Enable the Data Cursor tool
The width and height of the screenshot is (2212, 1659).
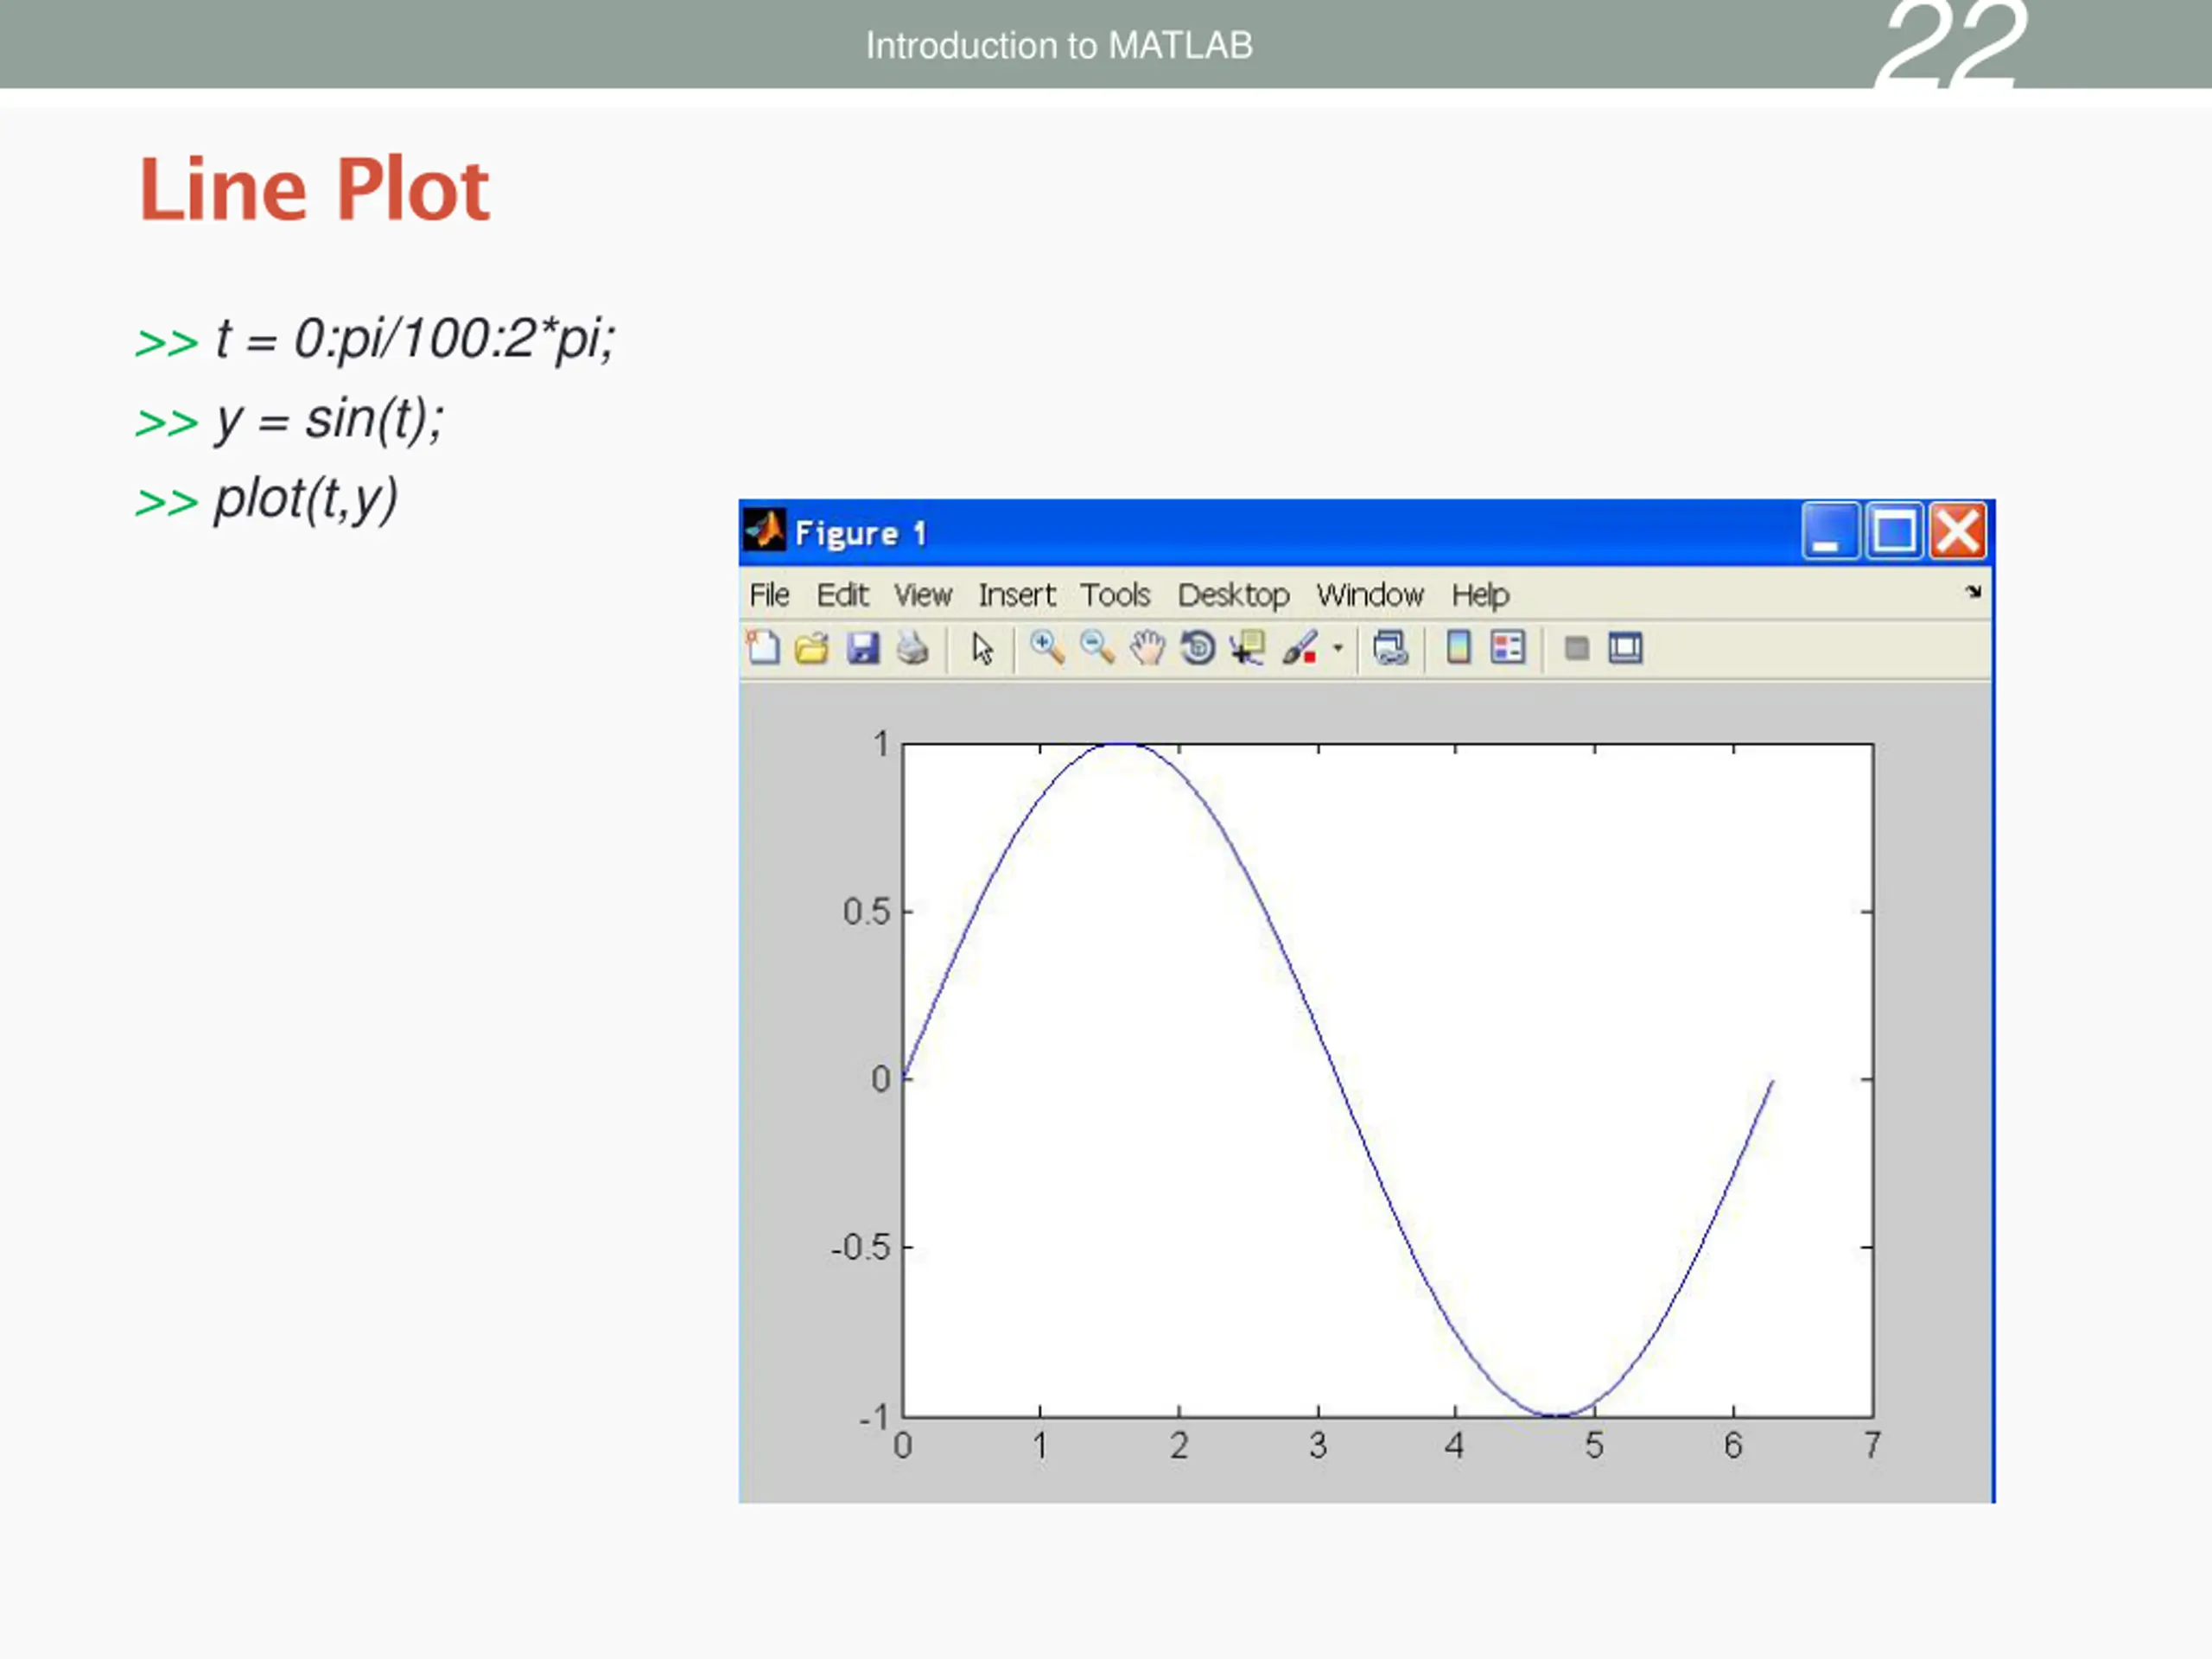pos(1247,648)
